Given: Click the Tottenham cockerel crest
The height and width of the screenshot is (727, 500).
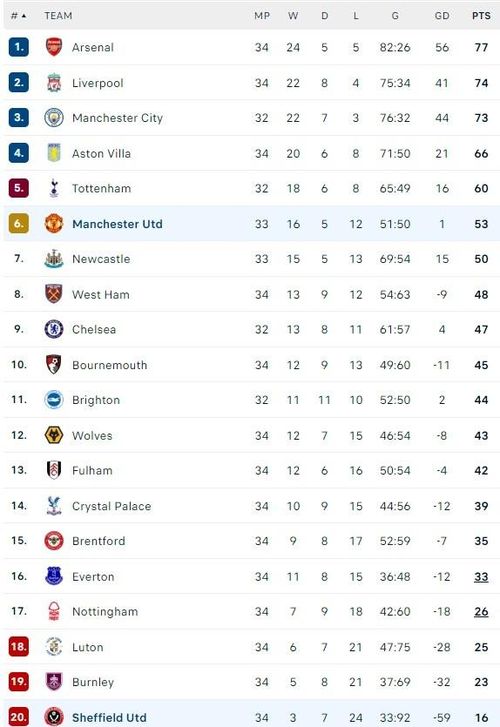Looking at the screenshot, I should (54, 188).
